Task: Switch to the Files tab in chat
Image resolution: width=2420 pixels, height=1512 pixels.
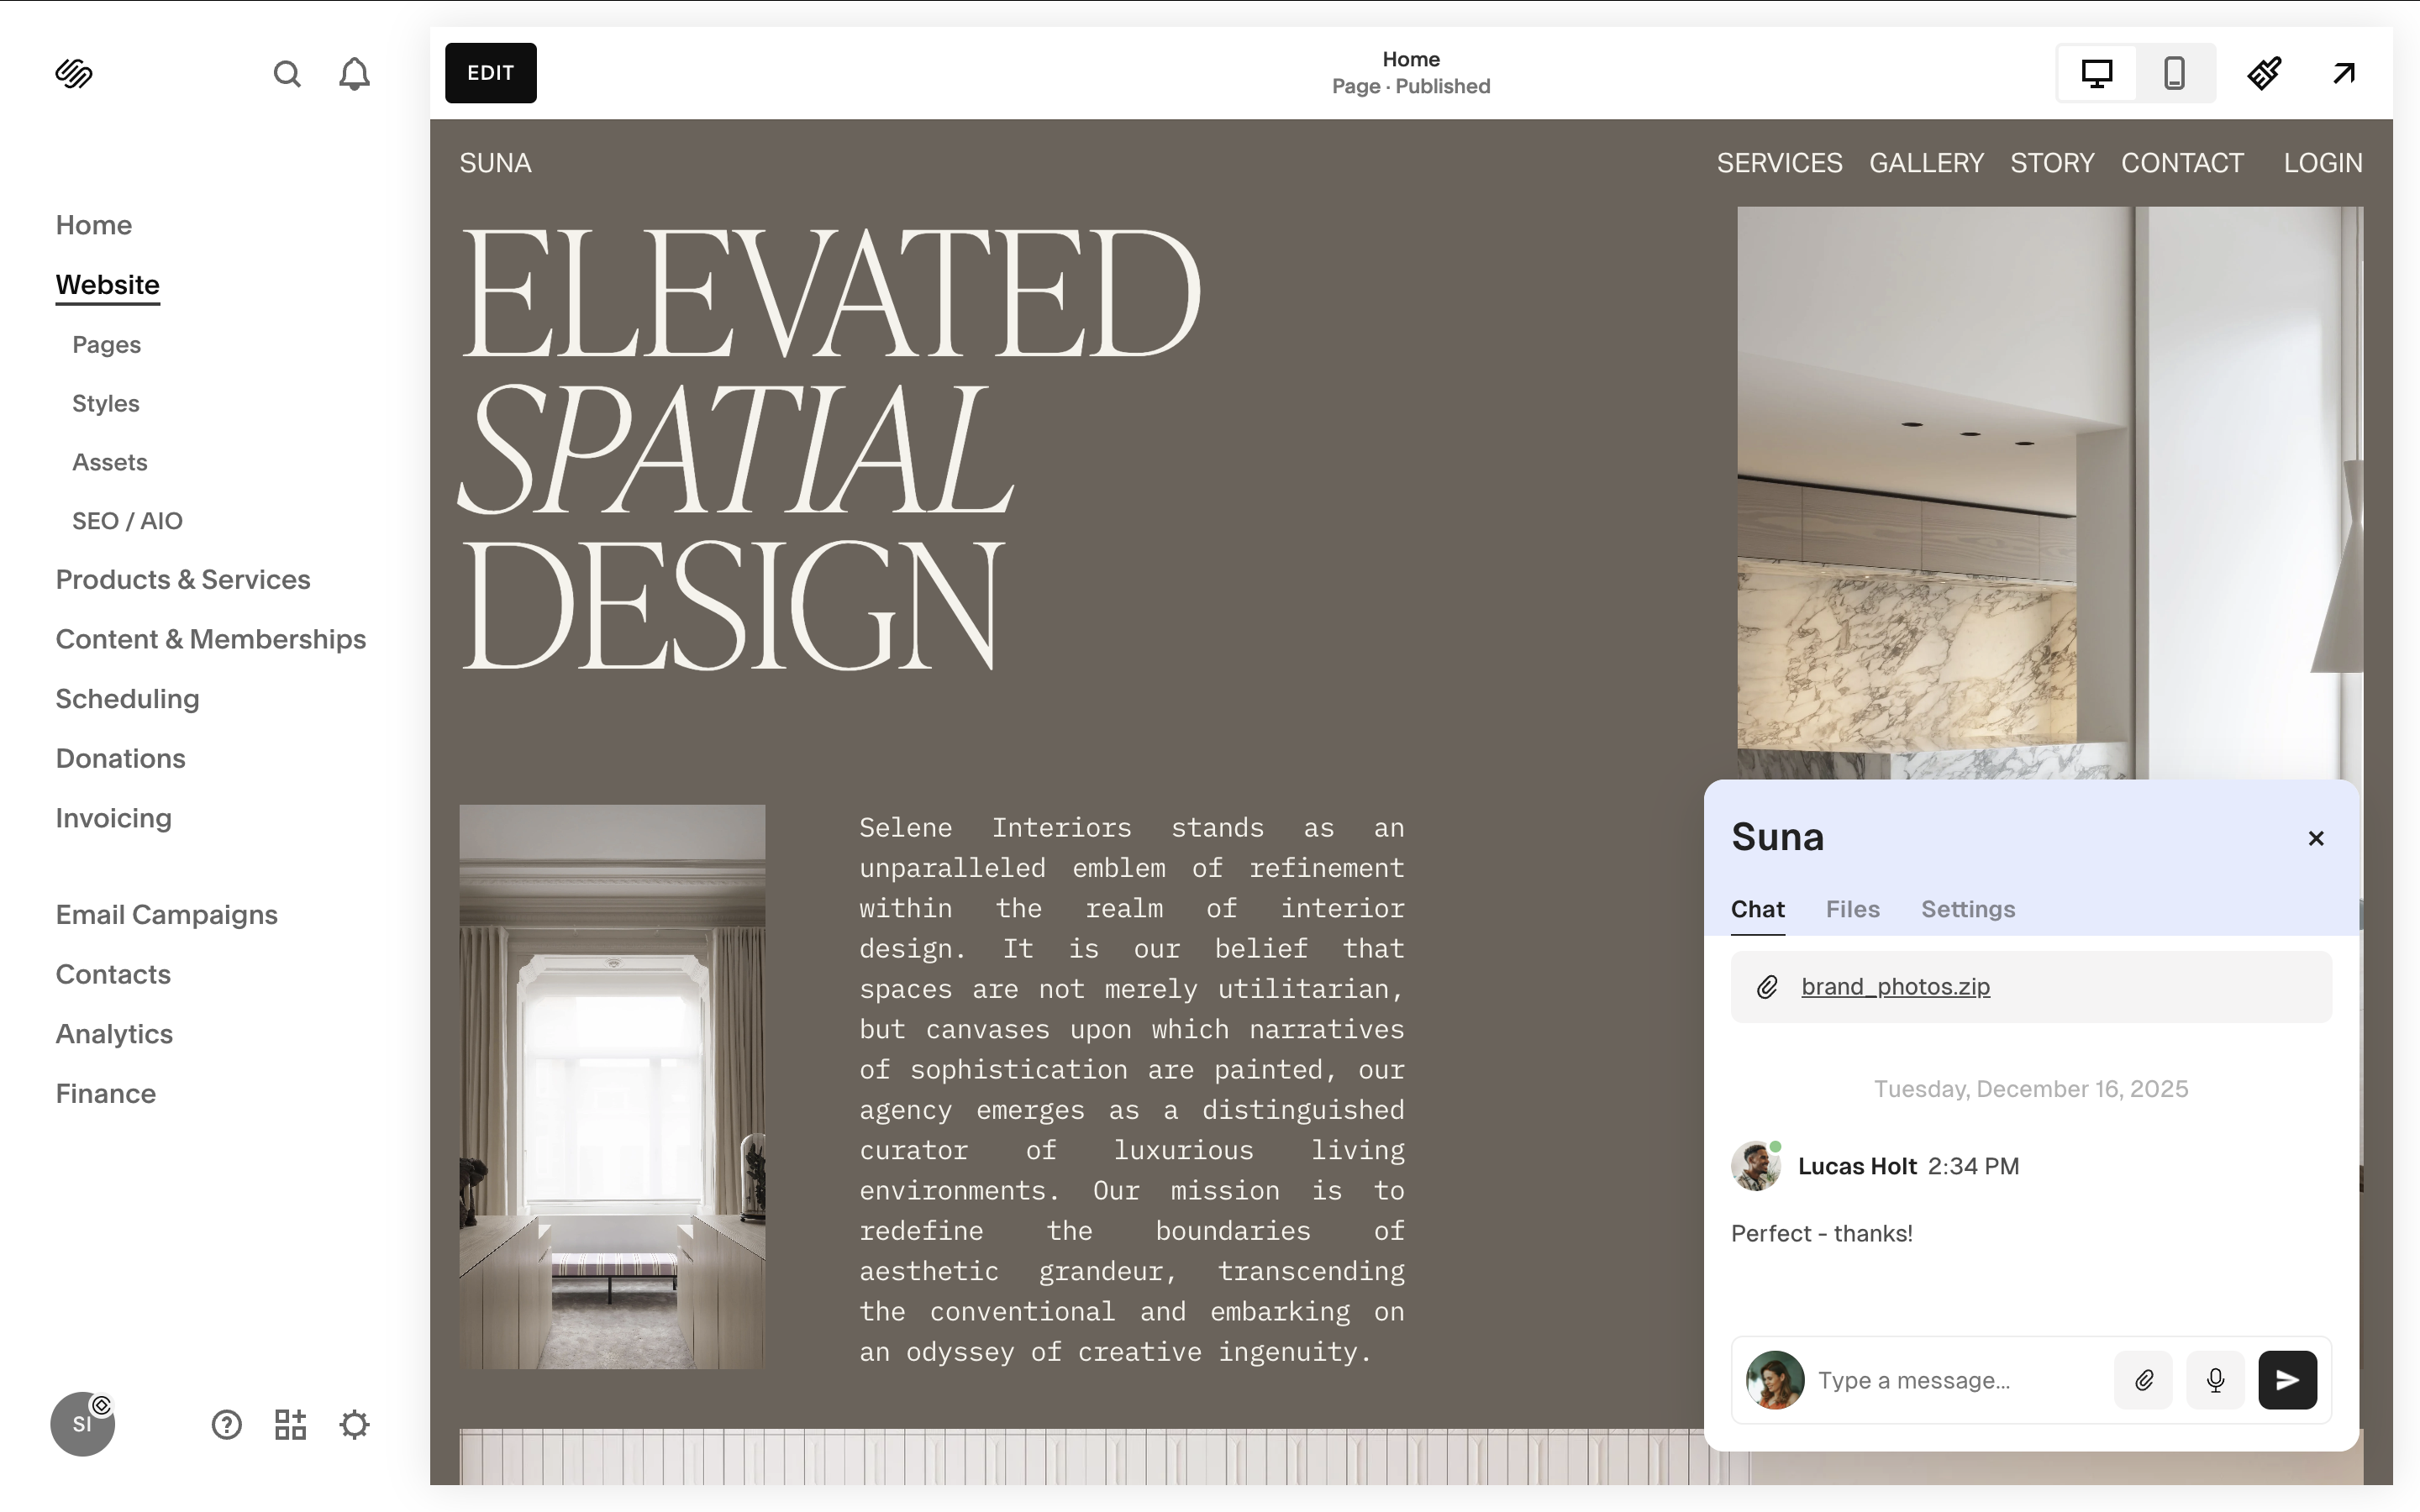Action: point(1852,909)
